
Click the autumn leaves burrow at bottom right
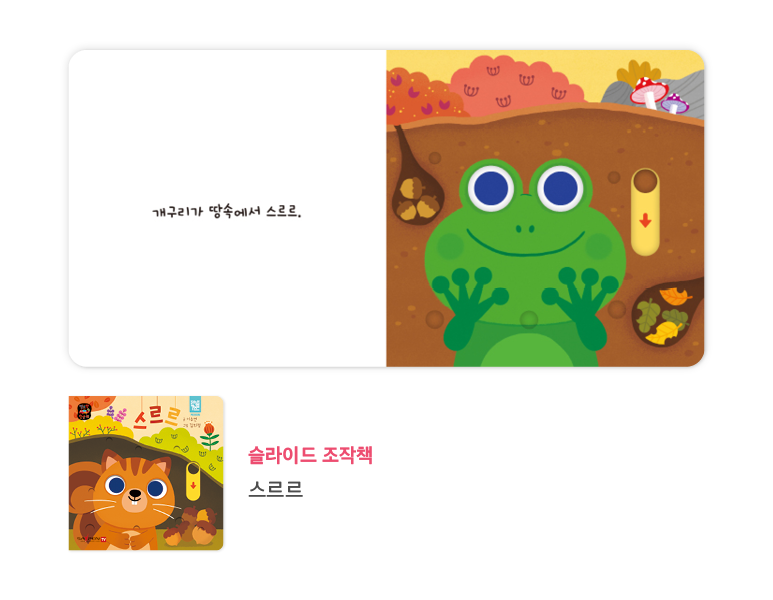coord(666,314)
